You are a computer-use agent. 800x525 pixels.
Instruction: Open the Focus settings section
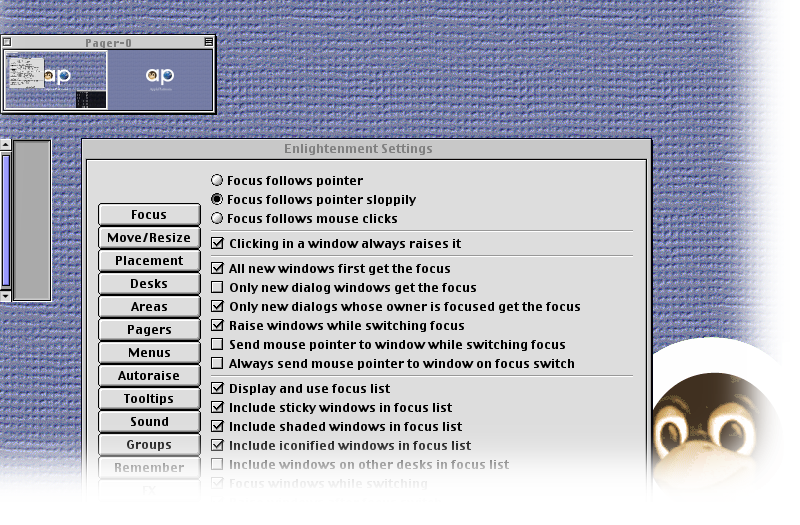149,214
